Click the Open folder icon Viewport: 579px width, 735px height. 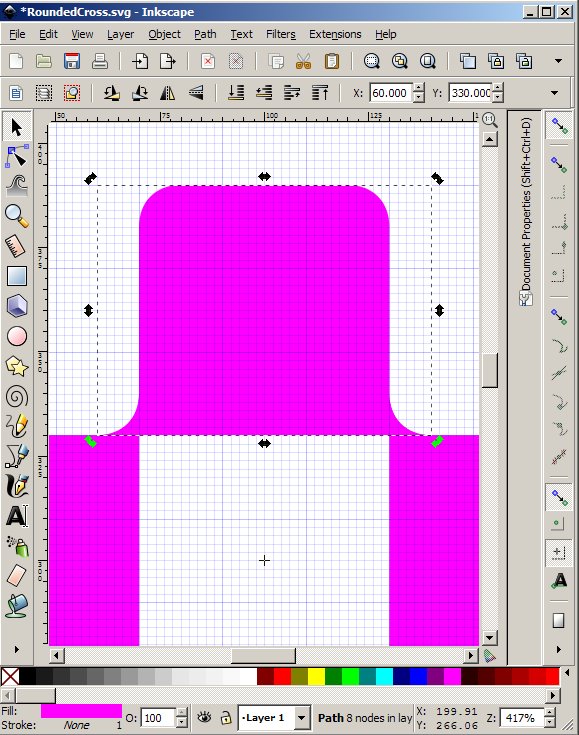tap(44, 61)
